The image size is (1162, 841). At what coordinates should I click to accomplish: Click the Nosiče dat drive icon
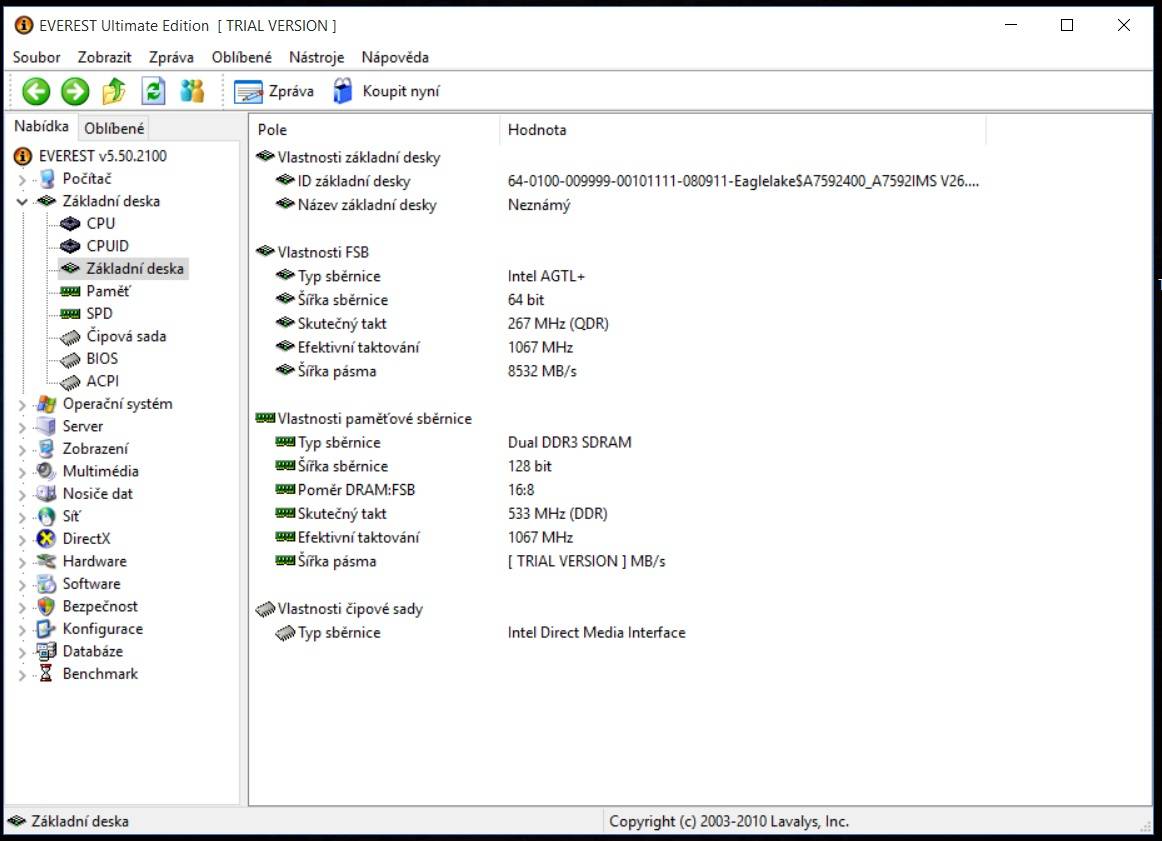46,493
